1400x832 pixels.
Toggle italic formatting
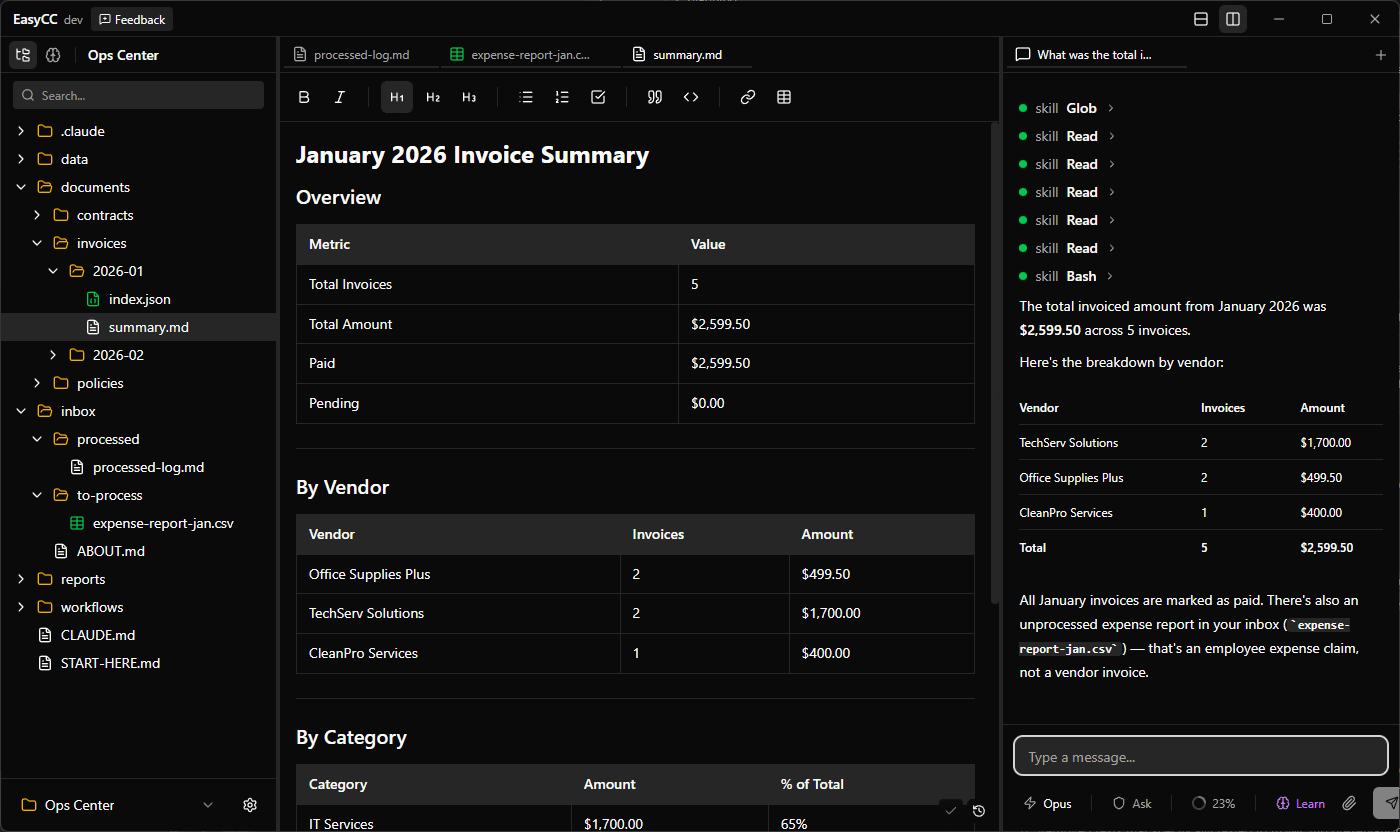point(339,97)
